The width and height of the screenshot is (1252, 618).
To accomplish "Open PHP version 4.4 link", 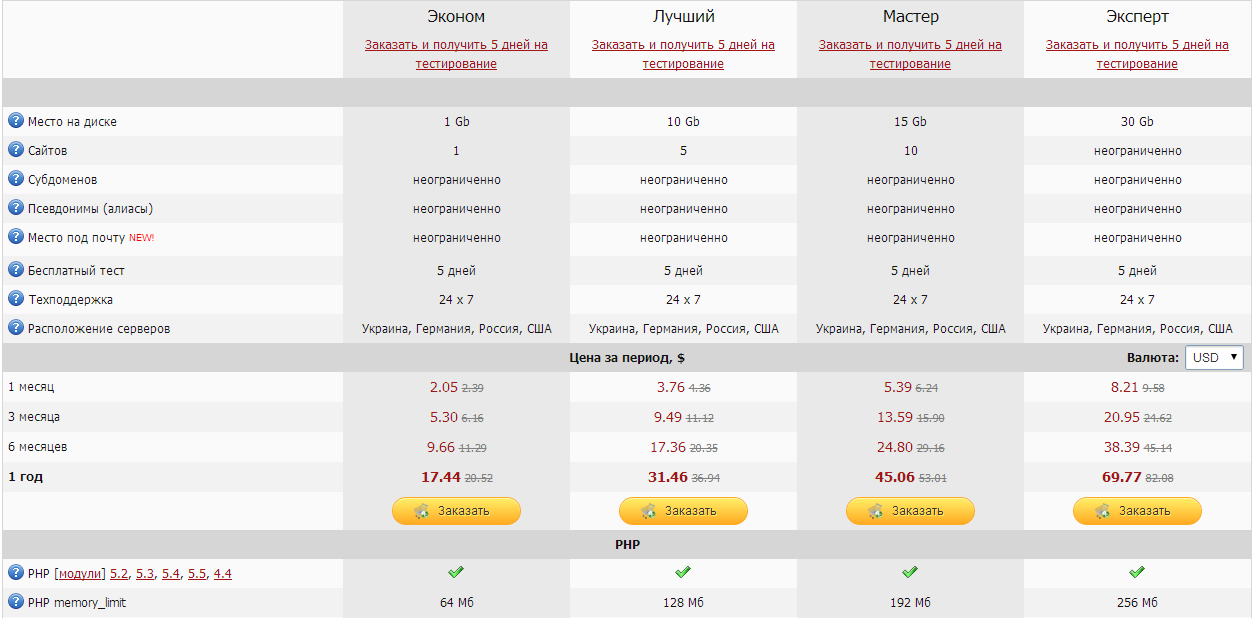I will [223, 574].
